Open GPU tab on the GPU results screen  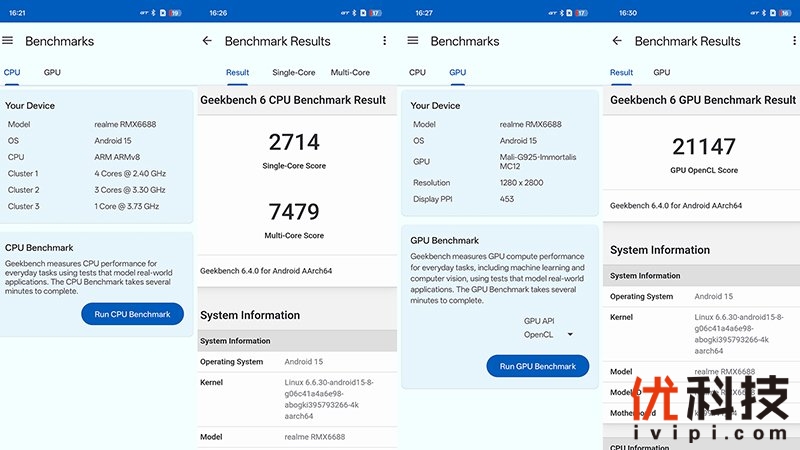click(662, 72)
